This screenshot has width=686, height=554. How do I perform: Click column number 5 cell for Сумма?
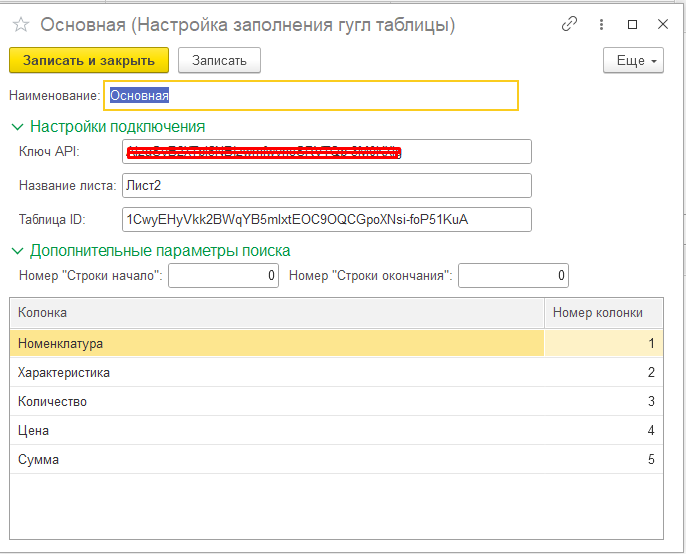pos(604,459)
